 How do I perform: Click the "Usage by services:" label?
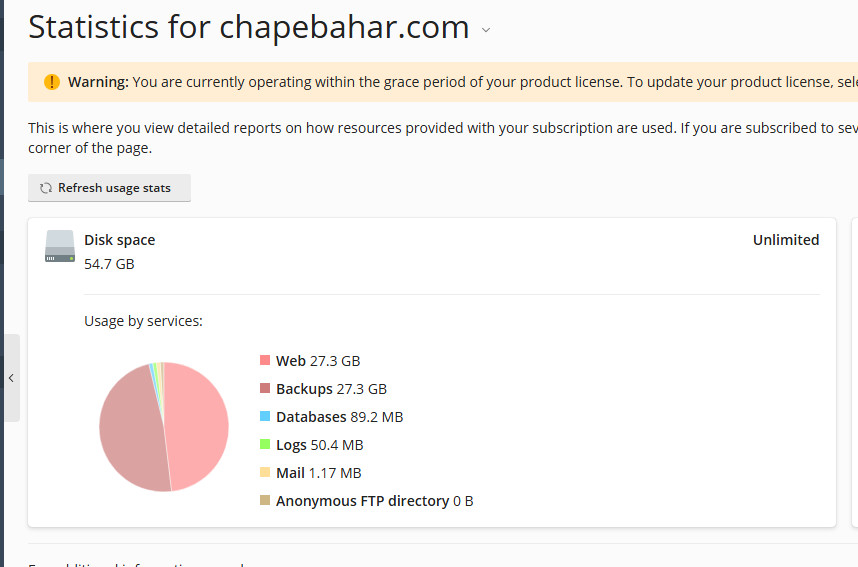point(143,321)
